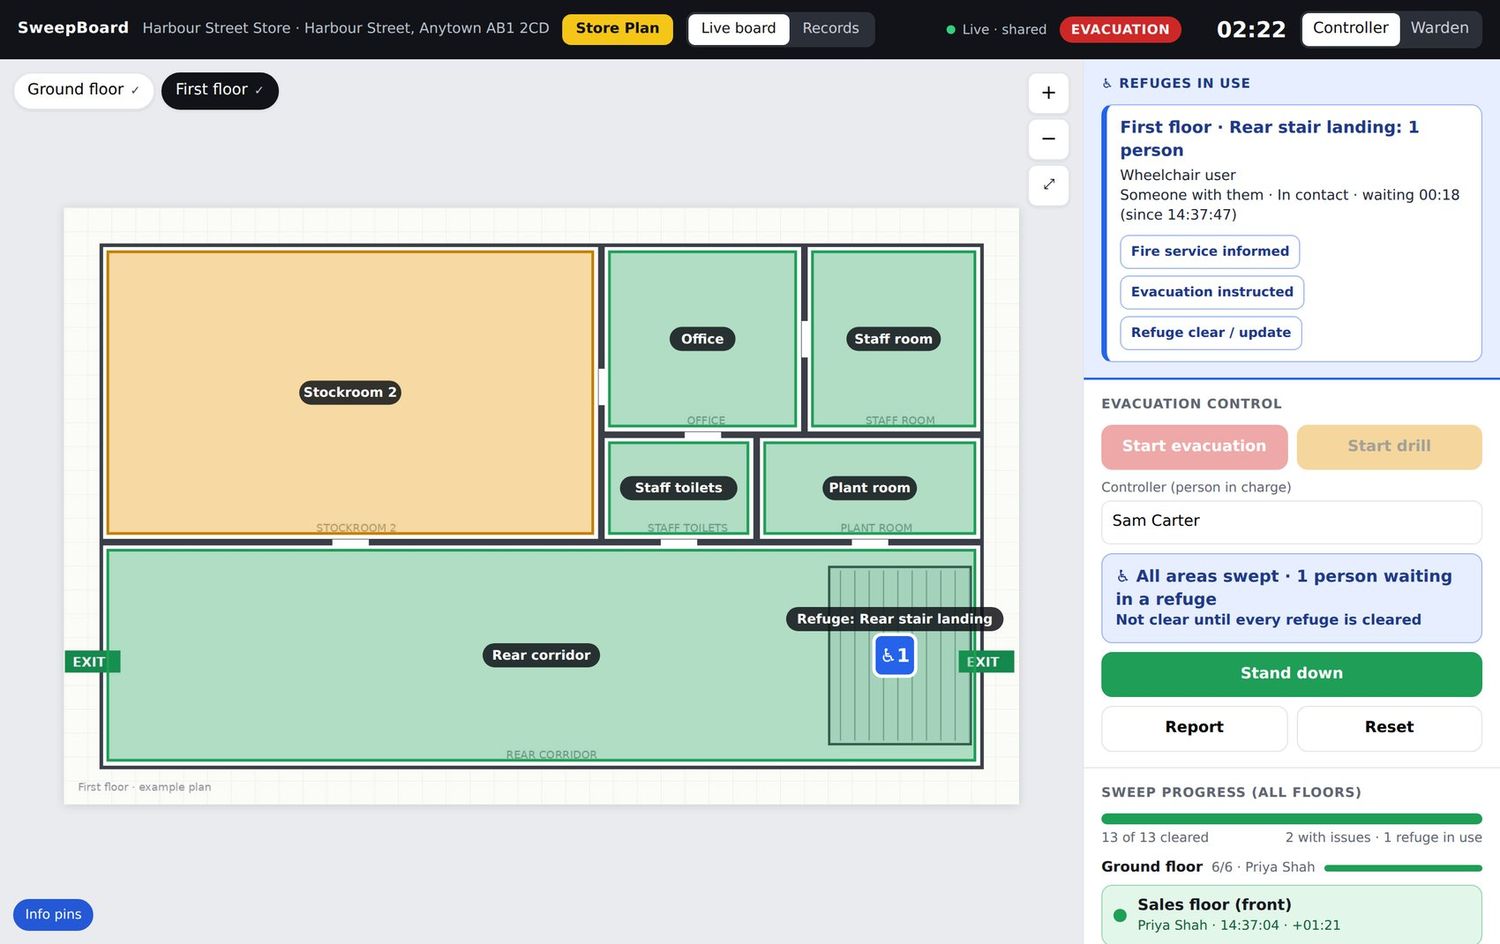Screen dimensions: 1500x944
Task: Click the 'All areas swept' status banner
Action: coord(1291,598)
